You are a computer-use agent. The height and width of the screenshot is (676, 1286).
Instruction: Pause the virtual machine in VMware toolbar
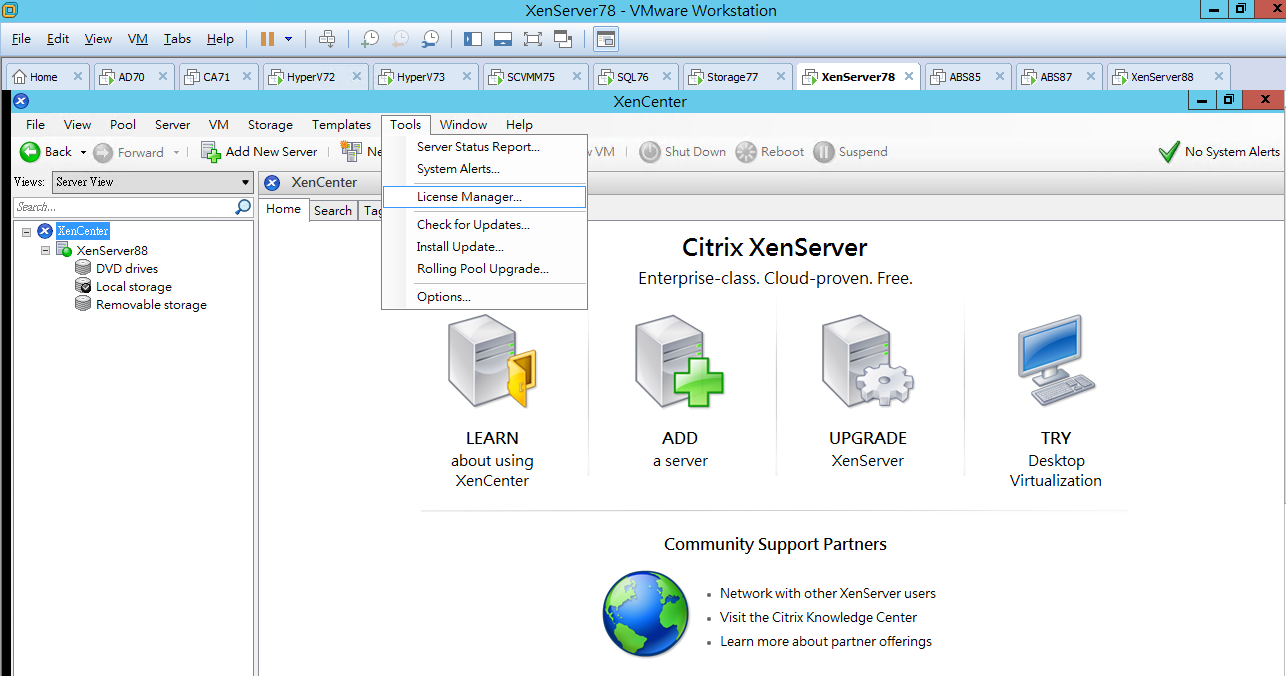(x=267, y=39)
